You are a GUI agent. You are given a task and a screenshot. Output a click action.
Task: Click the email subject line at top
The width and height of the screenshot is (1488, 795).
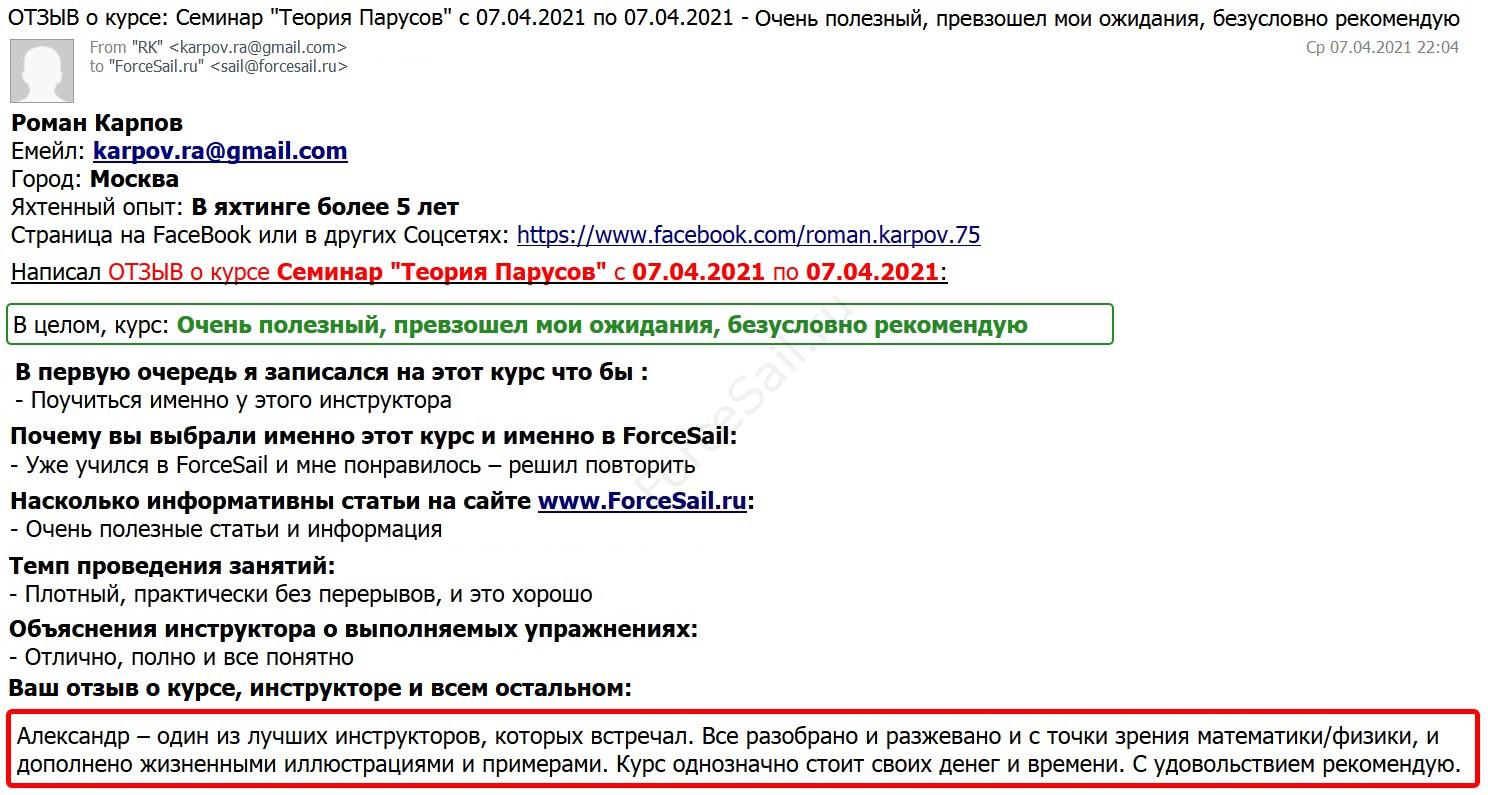coord(733,19)
